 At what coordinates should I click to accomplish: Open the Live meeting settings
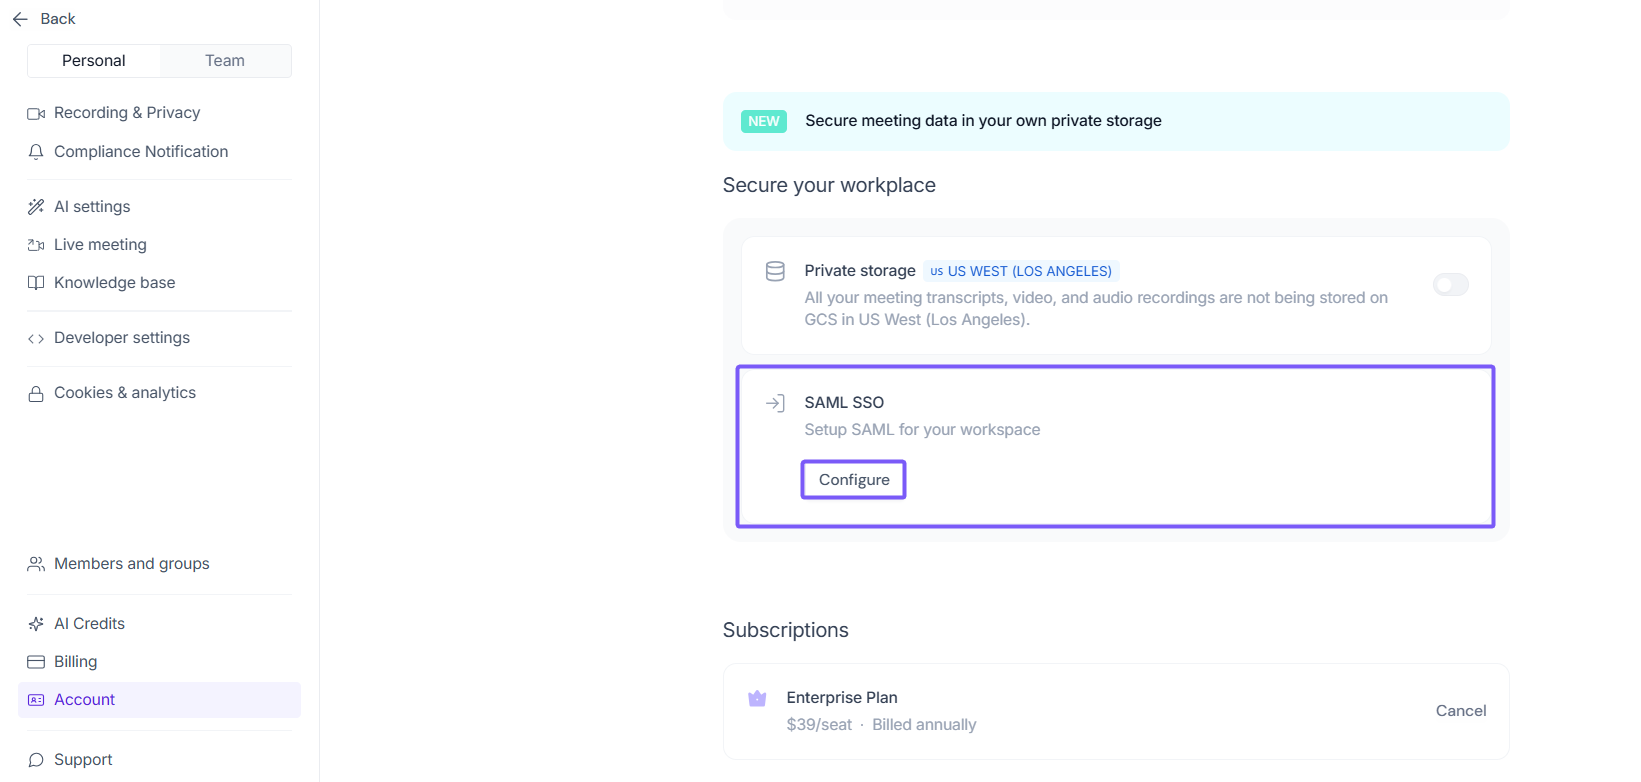tap(100, 245)
